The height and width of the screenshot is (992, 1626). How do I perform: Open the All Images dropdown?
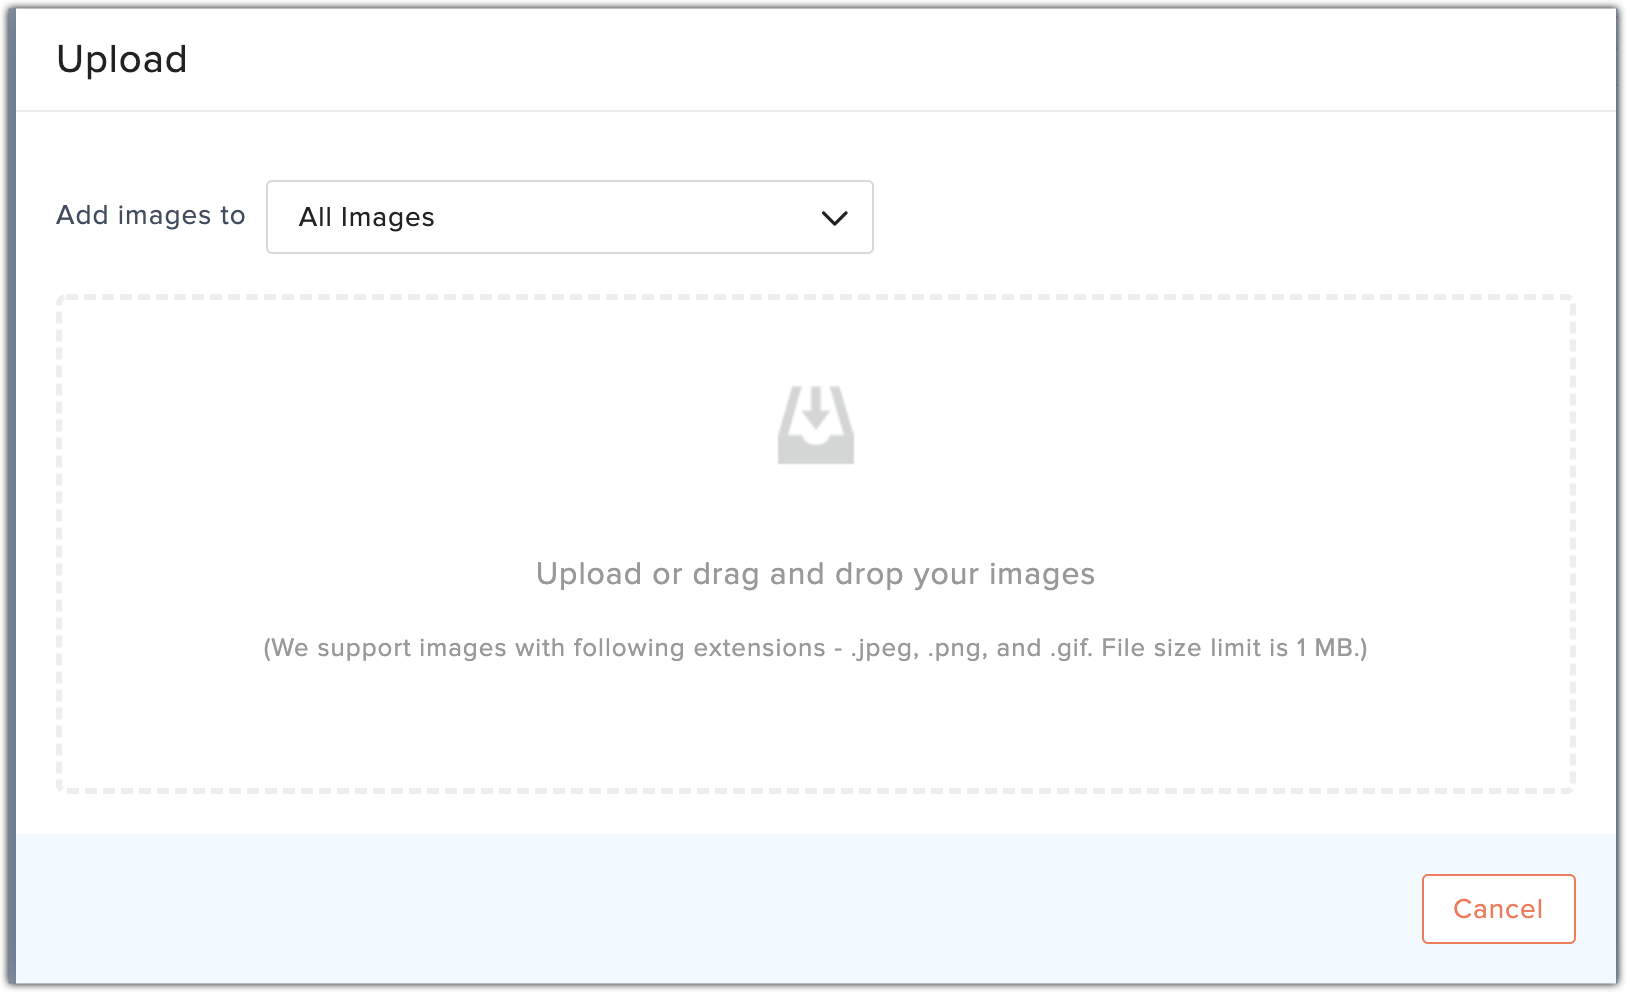[x=569, y=217]
